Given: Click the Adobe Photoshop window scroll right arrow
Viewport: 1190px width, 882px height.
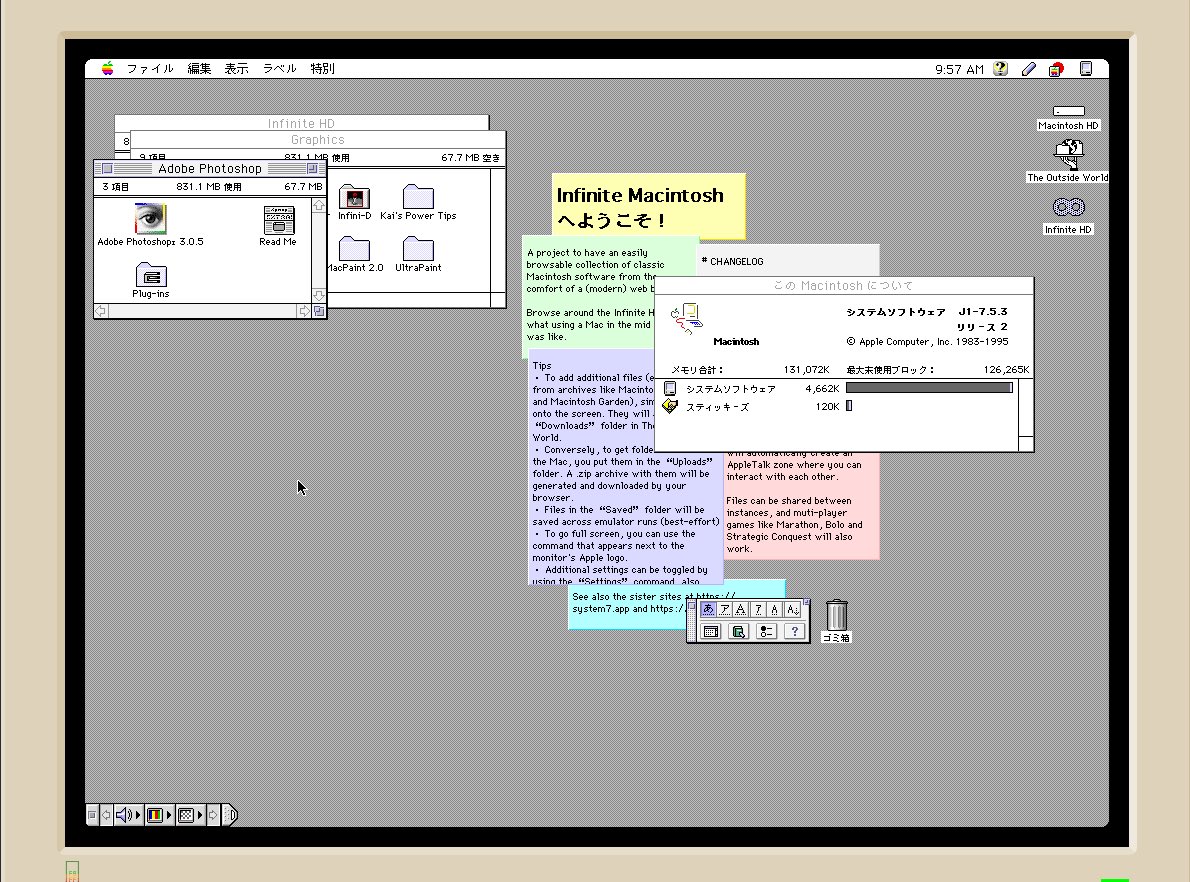Looking at the screenshot, I should [304, 311].
